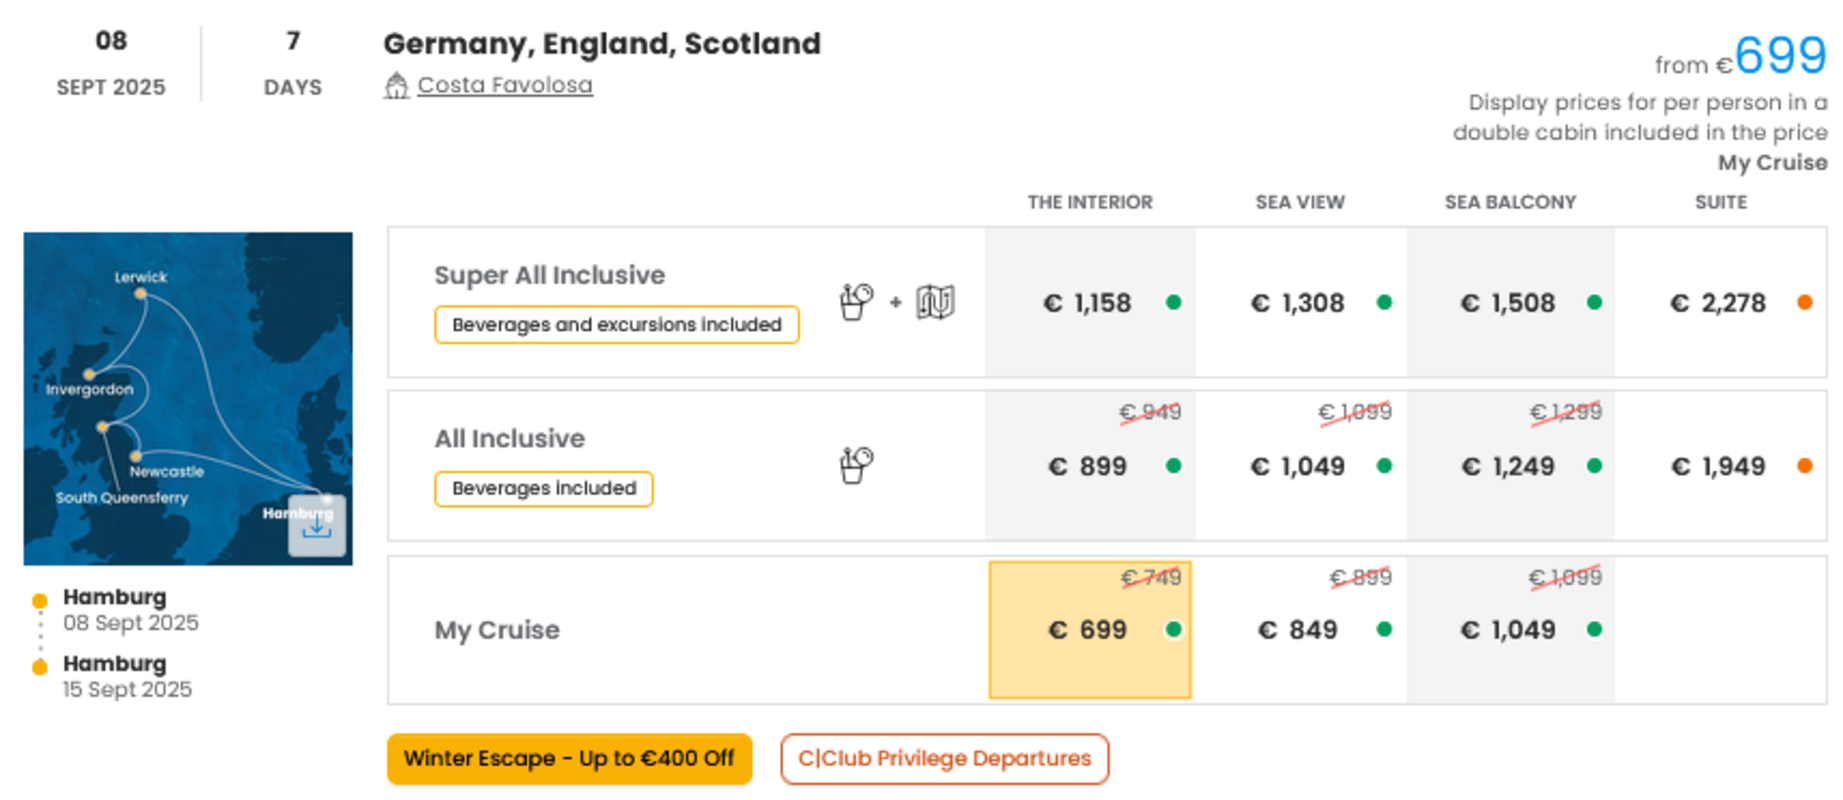Image resolution: width=1843 pixels, height=800 pixels.
Task: Open the Costa Favolosa ship link
Action: [x=505, y=85]
